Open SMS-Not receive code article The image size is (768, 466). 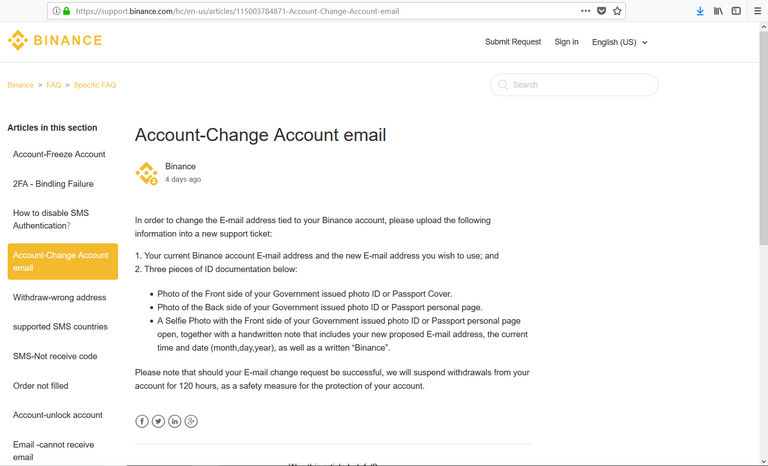pos(55,356)
